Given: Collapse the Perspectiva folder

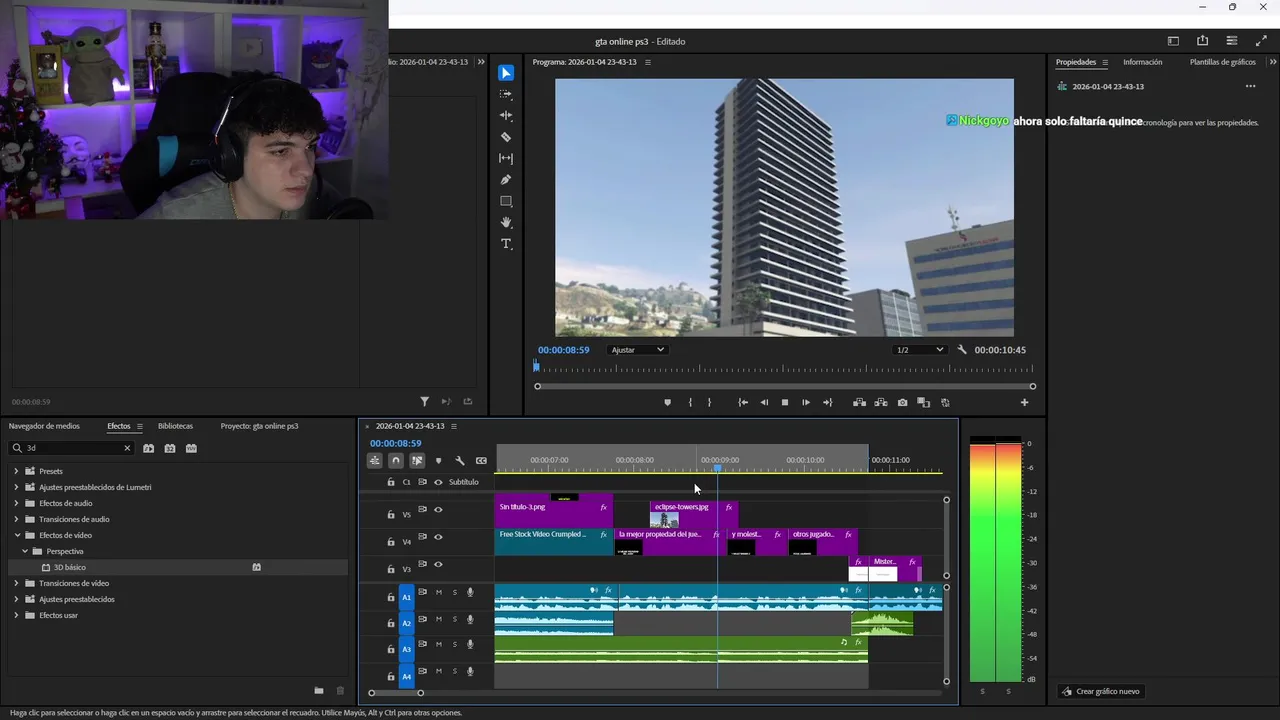Looking at the screenshot, I should (24, 551).
